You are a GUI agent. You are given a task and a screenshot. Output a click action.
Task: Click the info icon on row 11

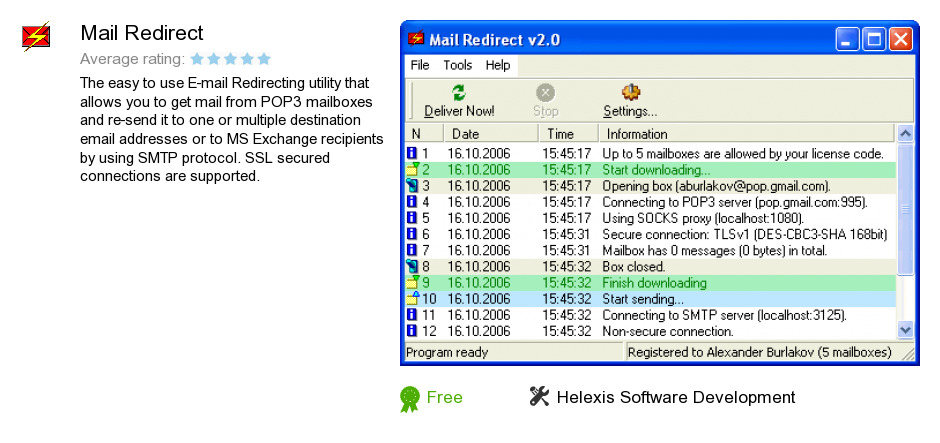(x=412, y=315)
